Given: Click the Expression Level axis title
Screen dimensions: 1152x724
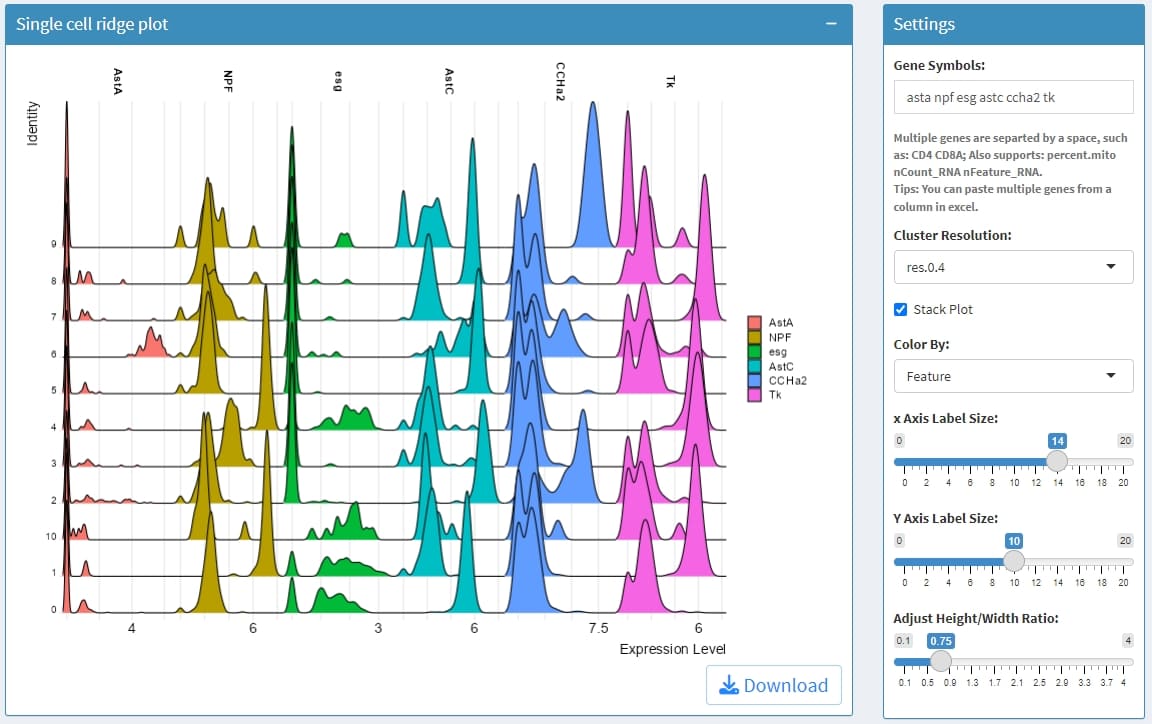Looking at the screenshot, I should (672, 649).
